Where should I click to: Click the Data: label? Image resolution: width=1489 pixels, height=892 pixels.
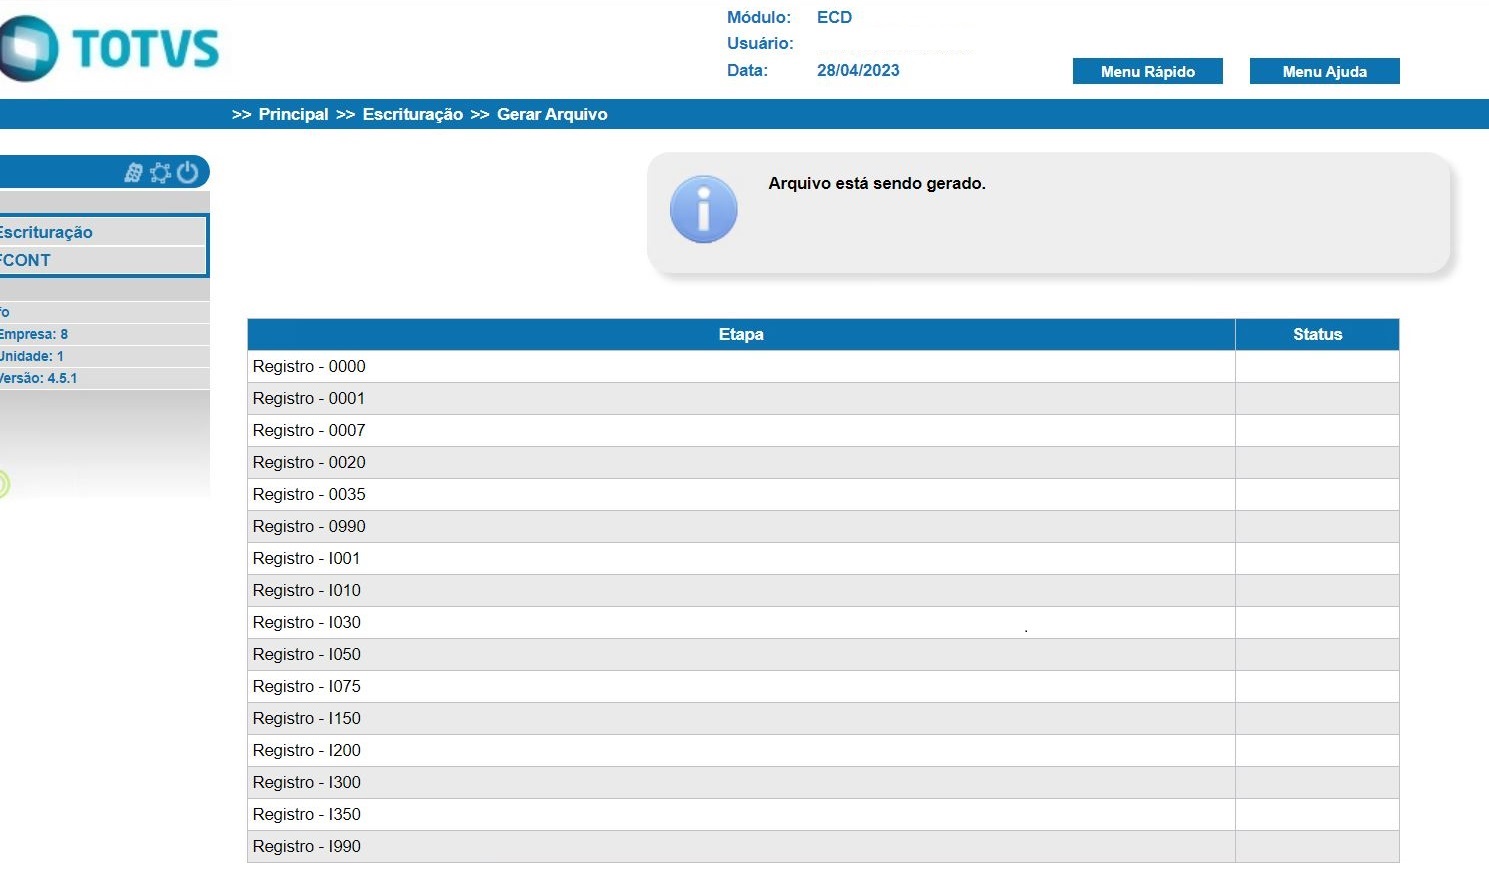(x=747, y=70)
